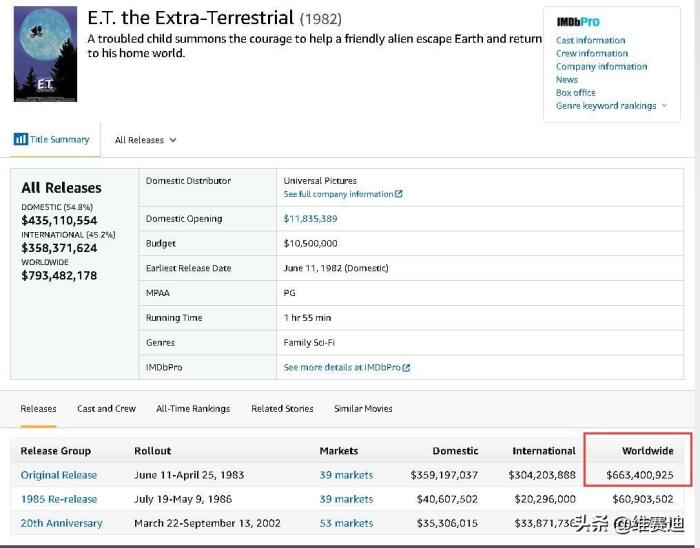Select the Related Stories tab
700x548 pixels.
point(282,409)
